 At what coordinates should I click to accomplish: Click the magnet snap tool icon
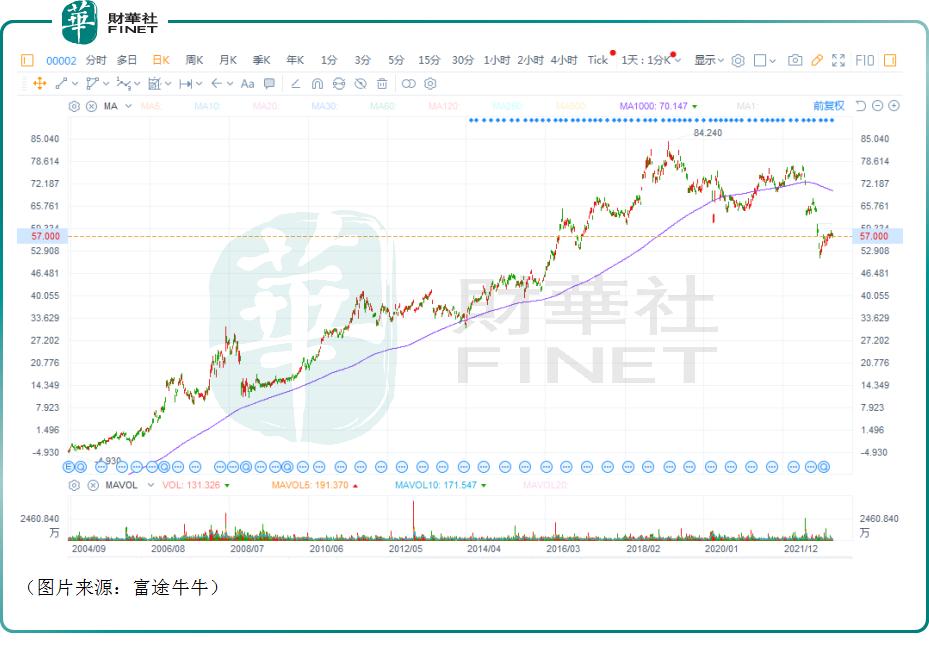click(317, 84)
